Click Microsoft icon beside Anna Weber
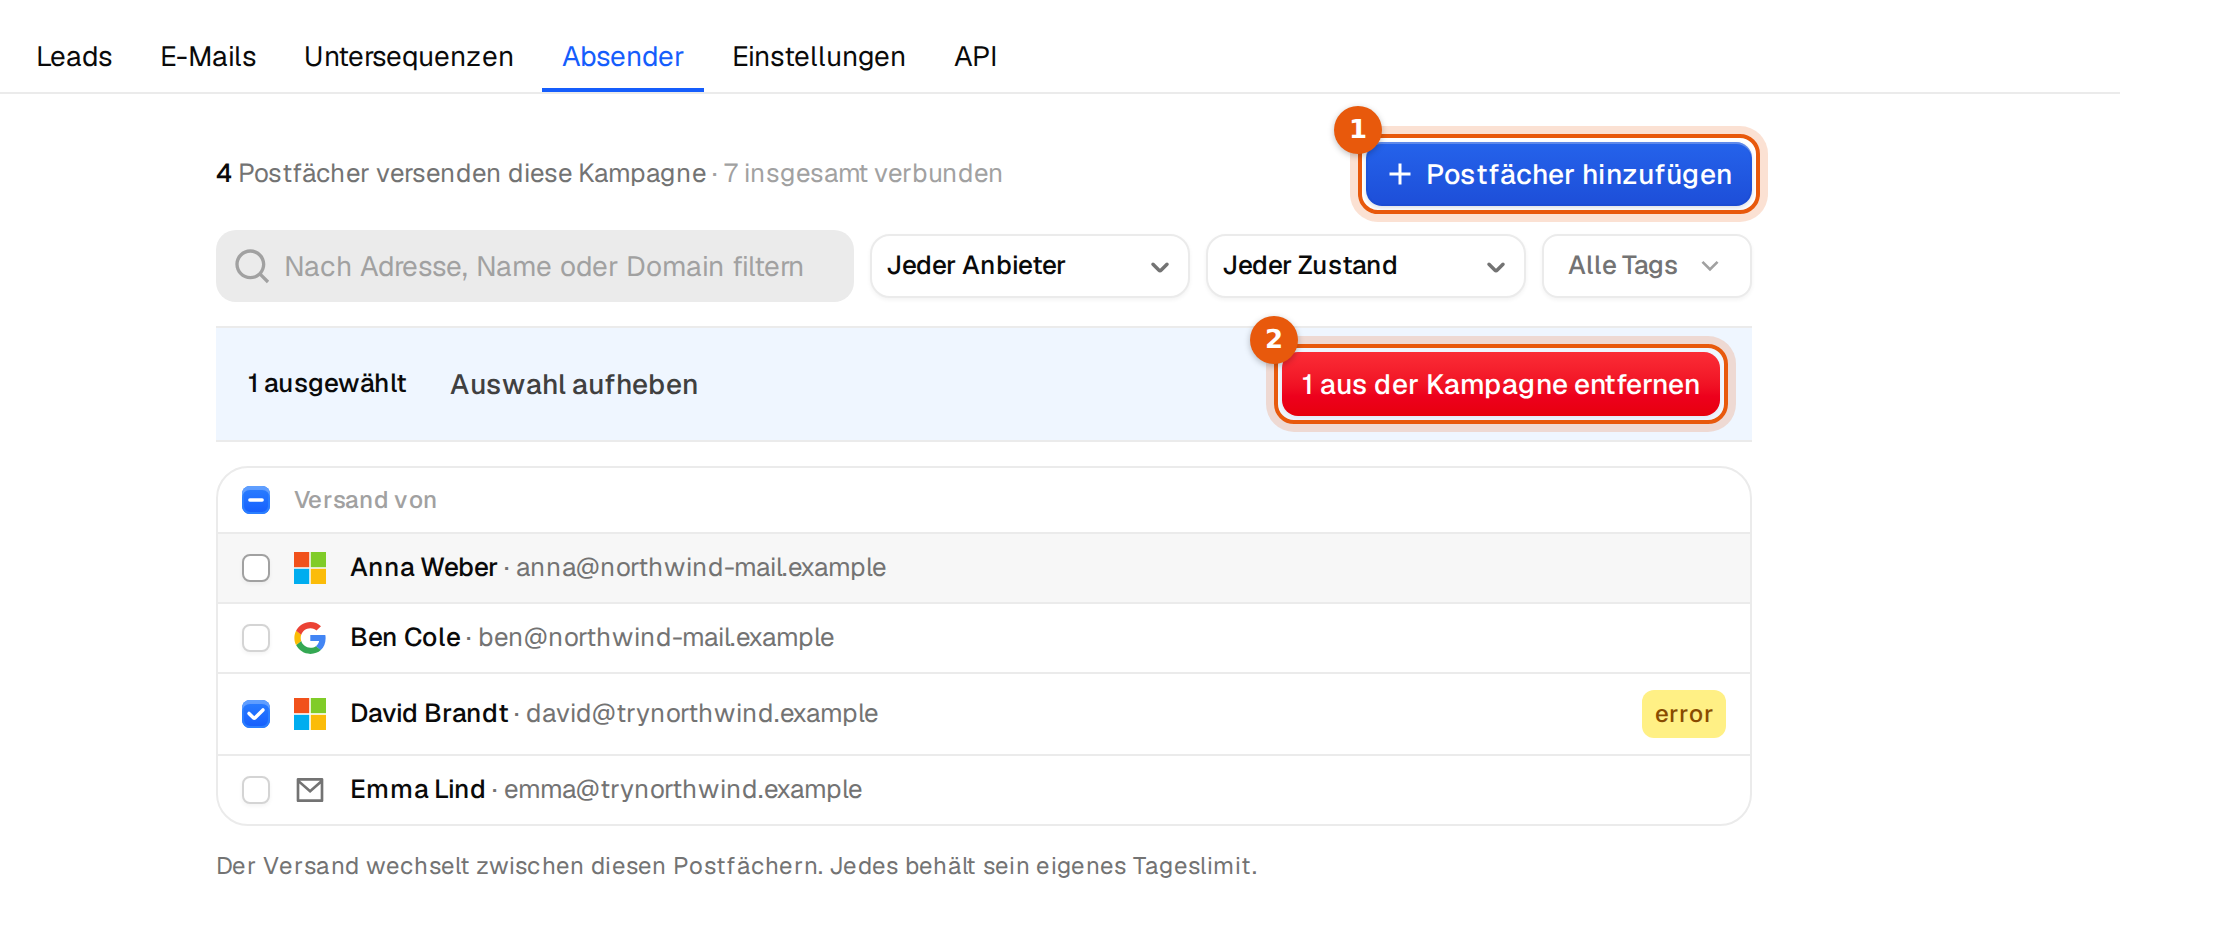Viewport: 2220px width, 940px height. click(x=310, y=568)
